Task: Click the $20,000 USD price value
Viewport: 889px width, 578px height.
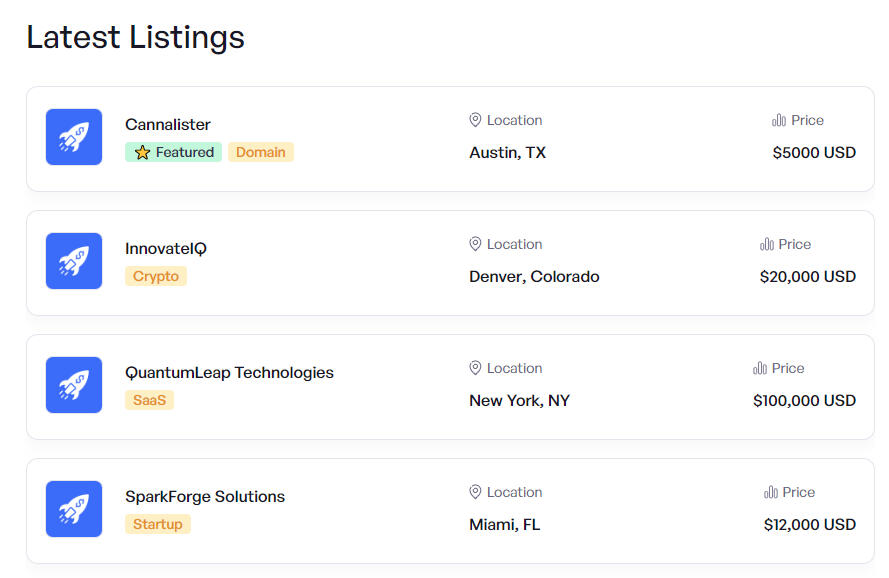Action: click(x=807, y=277)
